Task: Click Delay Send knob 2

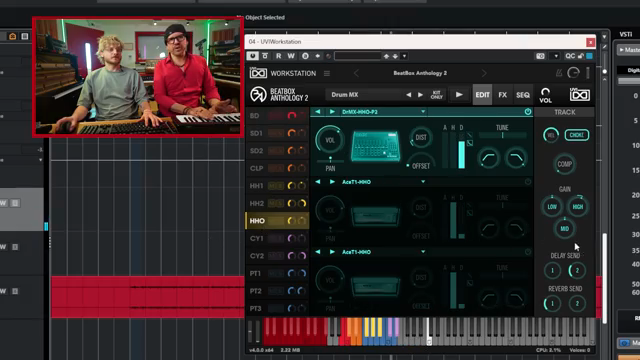Action: point(577,271)
